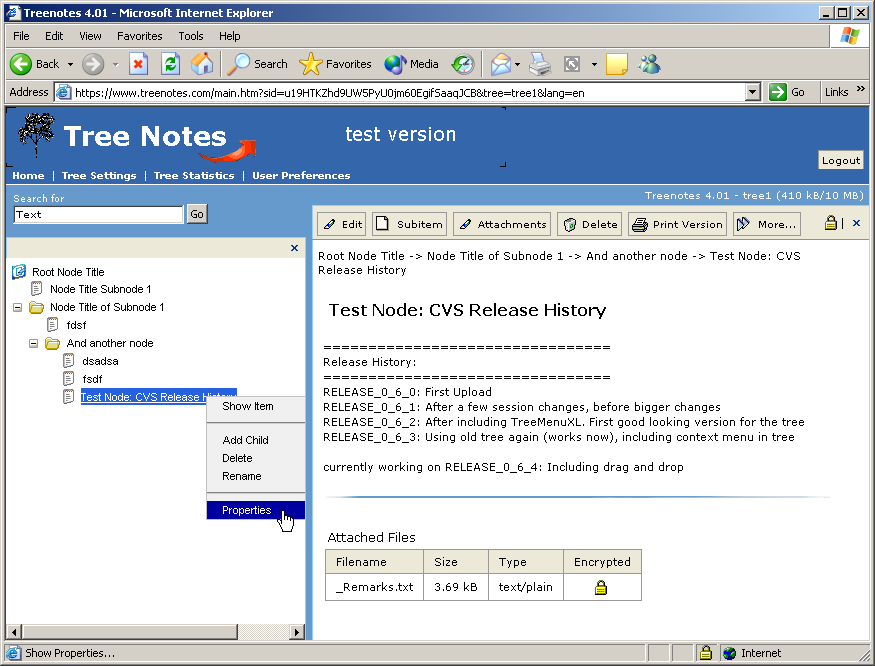875x666 pixels.
Task: Expand the Links toolbar chevron
Action: pos(861,89)
